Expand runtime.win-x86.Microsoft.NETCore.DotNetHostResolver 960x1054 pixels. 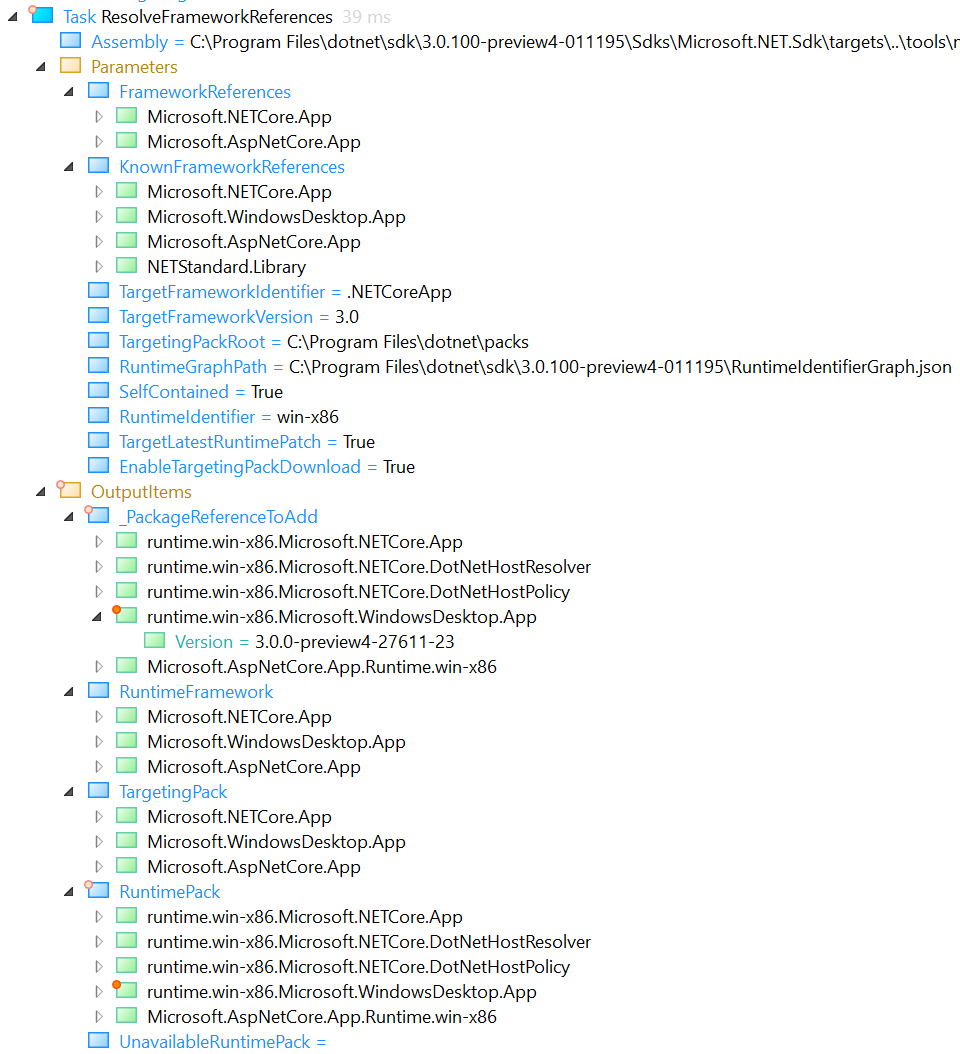98,565
